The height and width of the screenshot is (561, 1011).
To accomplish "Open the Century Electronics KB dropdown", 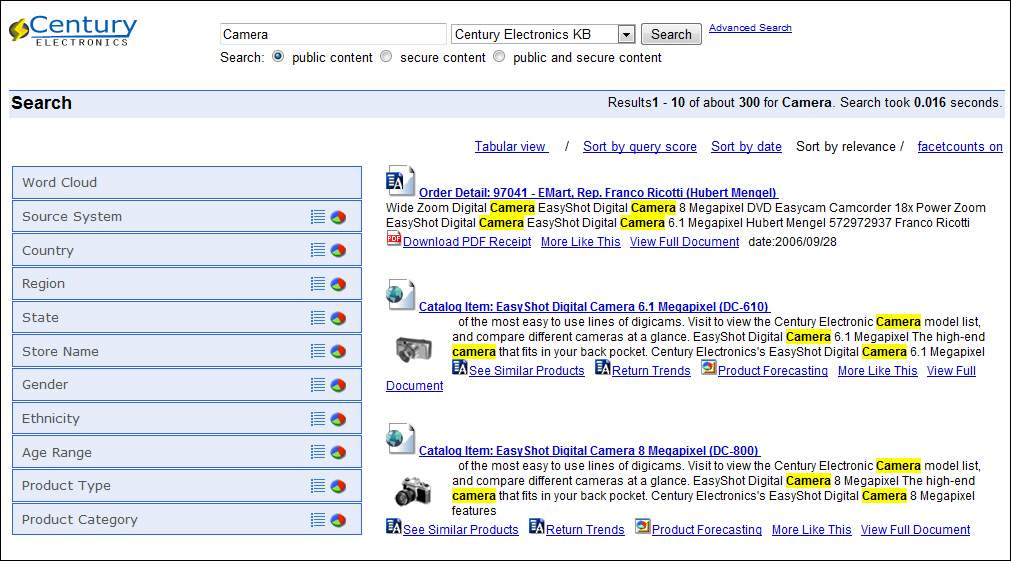I will 543,34.
